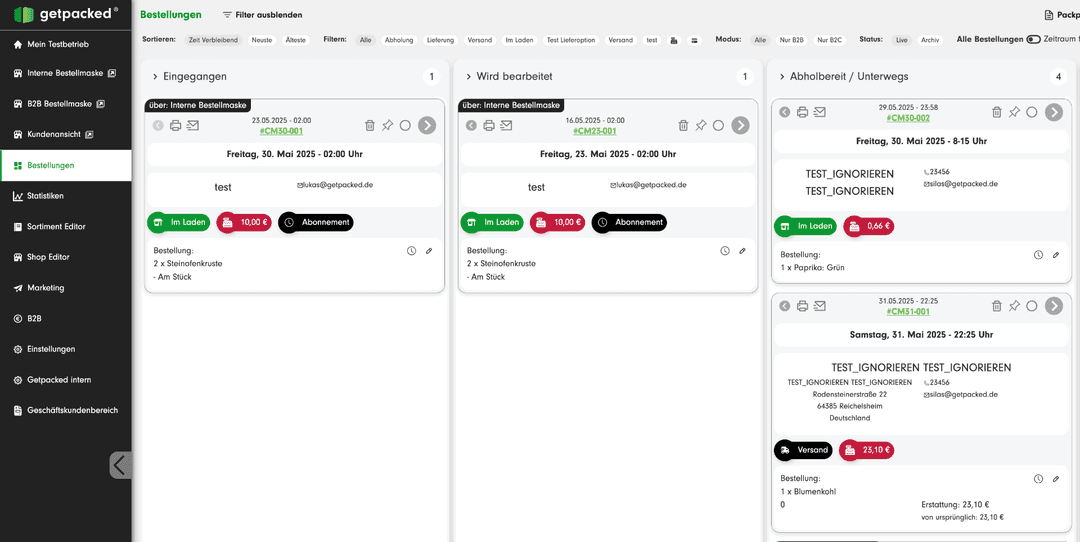
Task: Mark the circle on order #CM51-001
Action: pos(1032,306)
